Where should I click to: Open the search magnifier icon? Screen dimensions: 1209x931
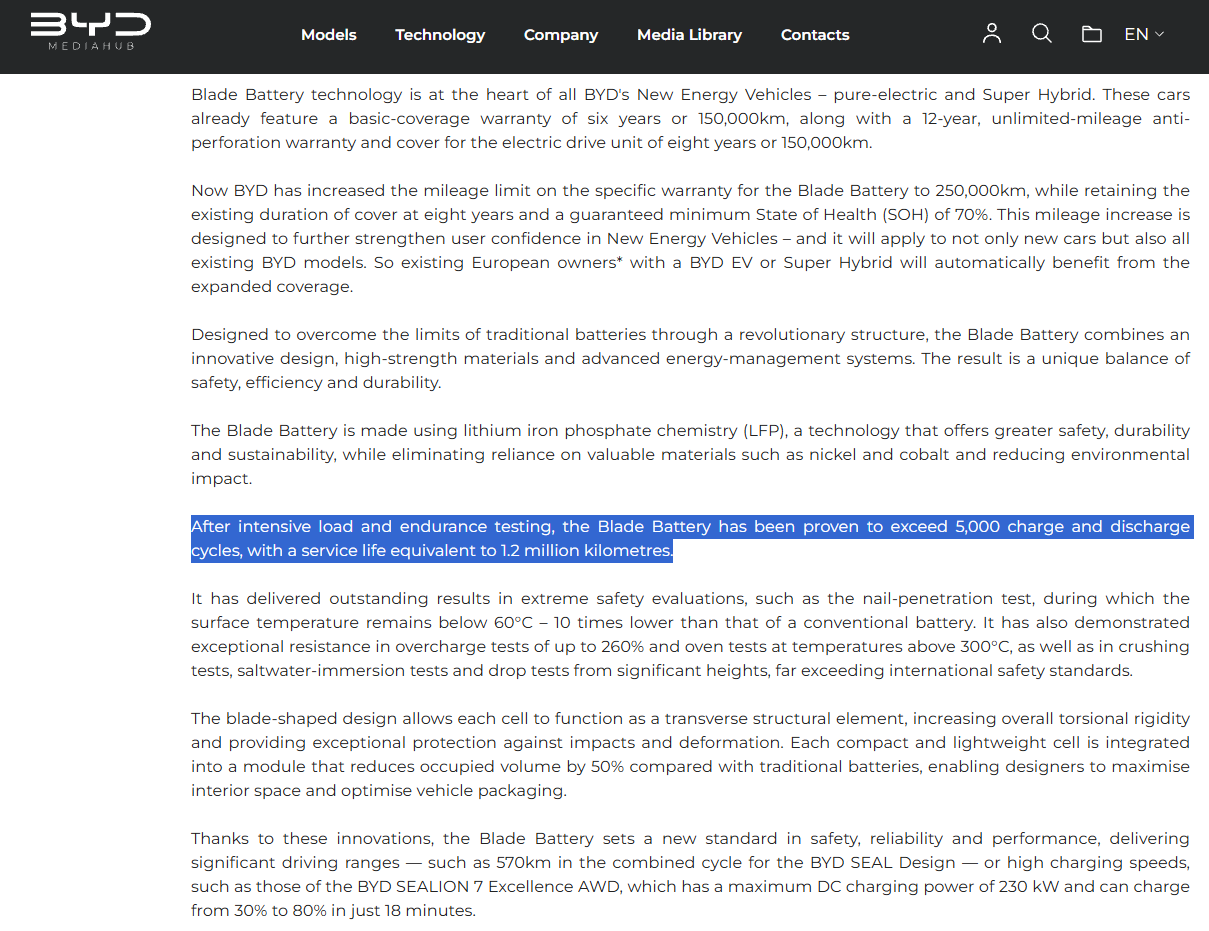click(1041, 34)
